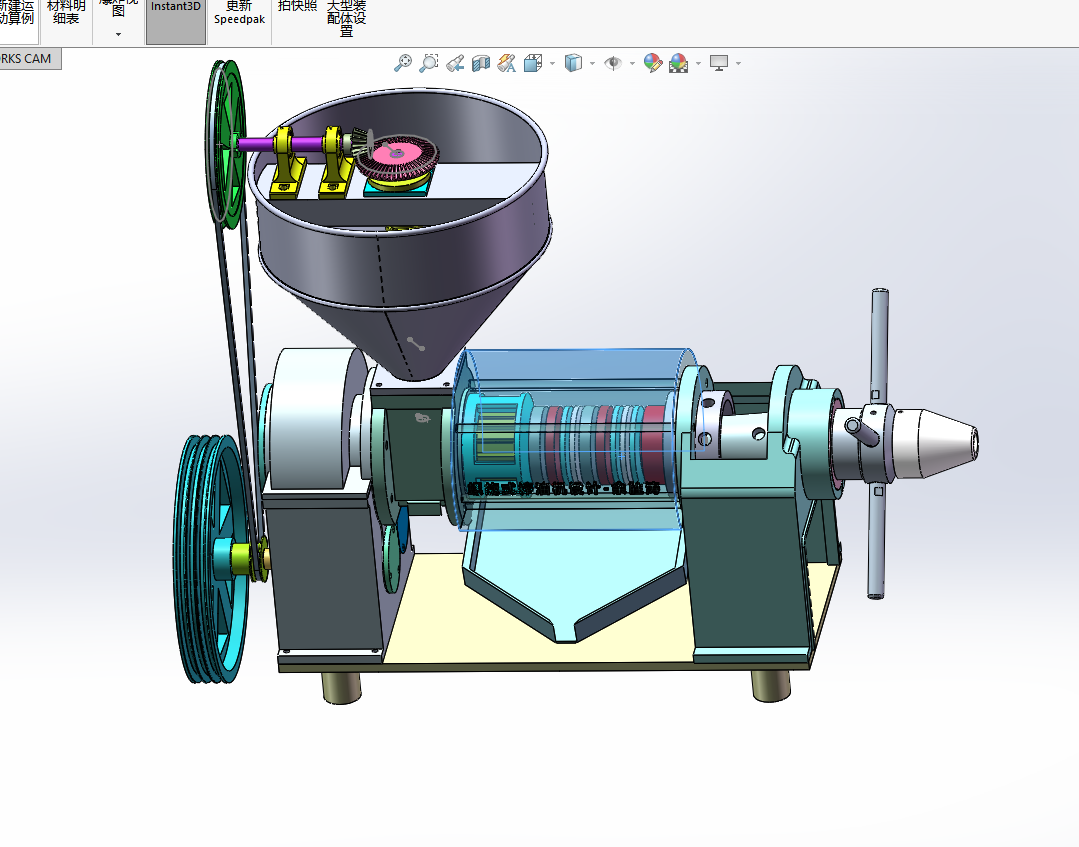Open the View Orientation dropdown arrow
Viewport: 1079px width, 847px height.
[x=553, y=63]
